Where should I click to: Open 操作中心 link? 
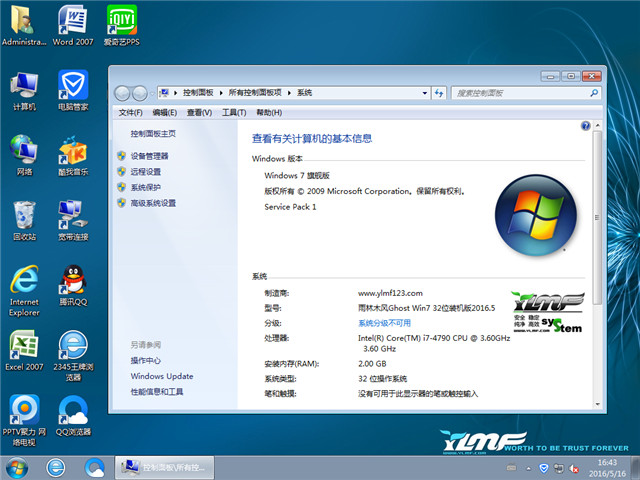pyautogui.click(x=145, y=360)
